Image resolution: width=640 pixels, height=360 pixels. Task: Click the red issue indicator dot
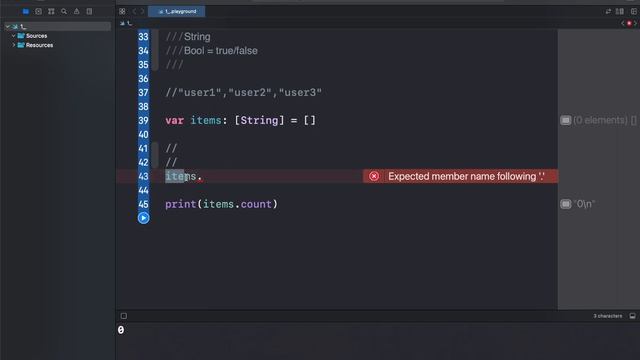pyautogui.click(x=629, y=23)
